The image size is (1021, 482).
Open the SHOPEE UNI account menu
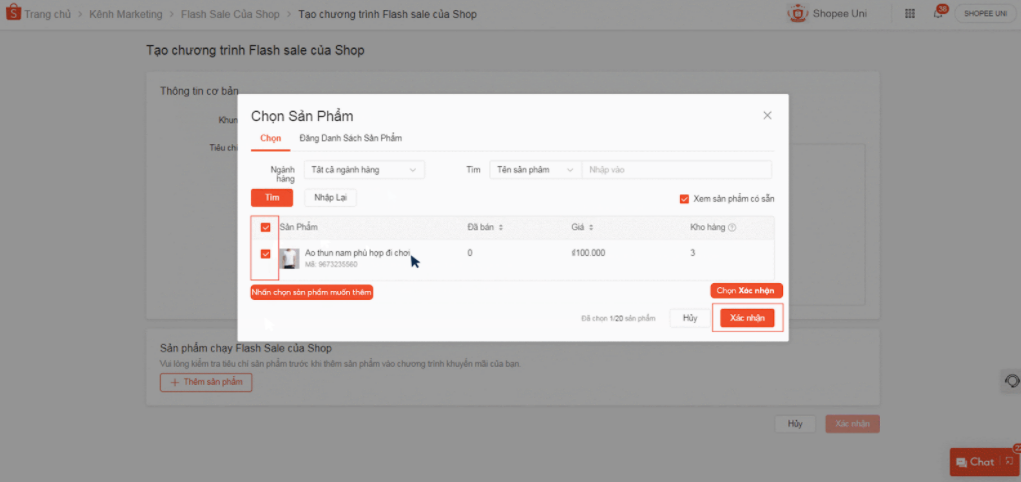pos(985,14)
